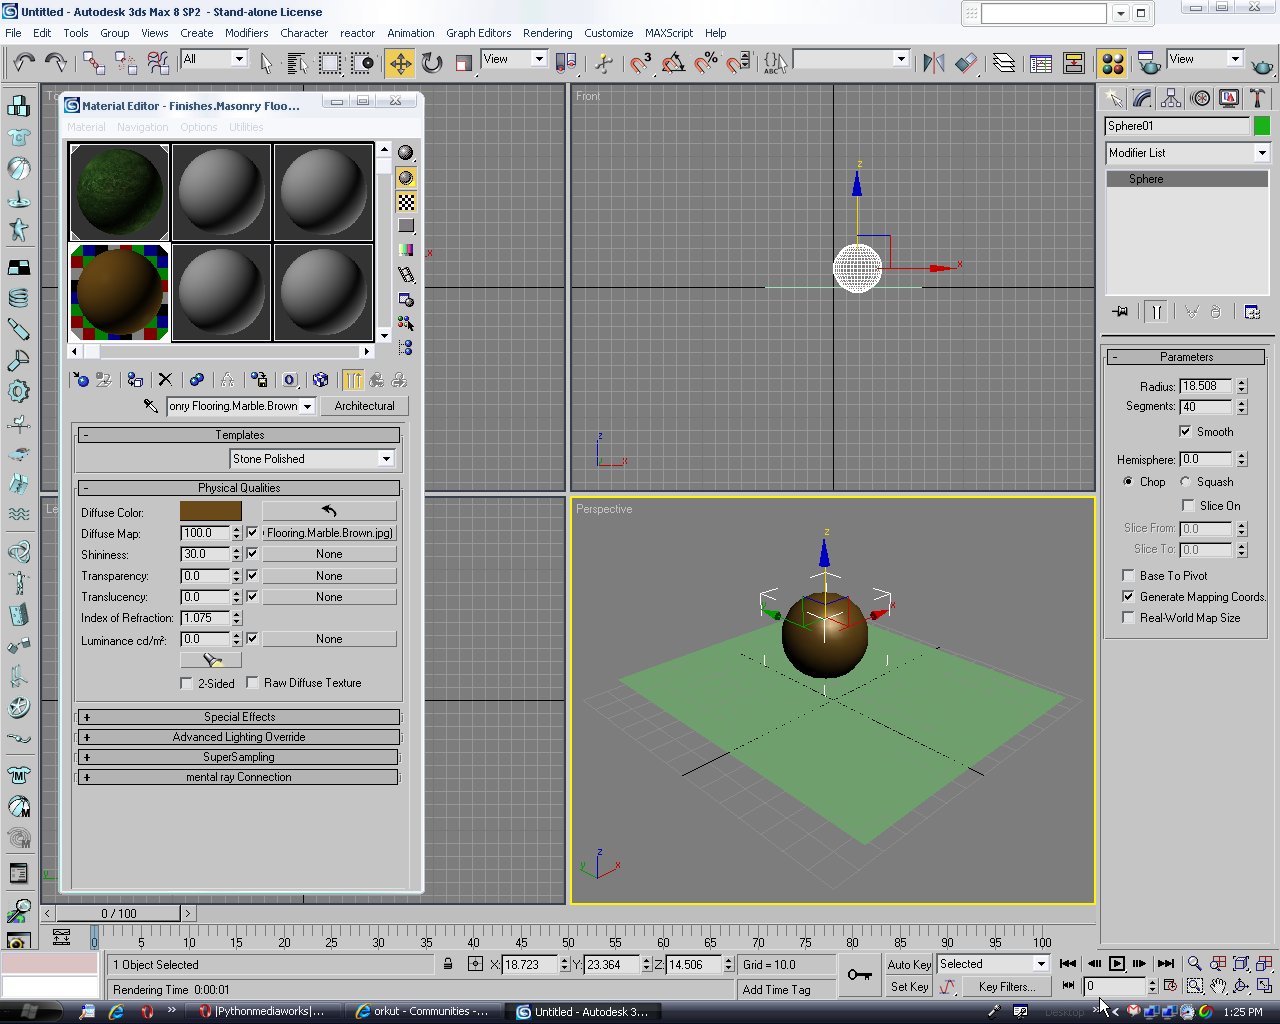Screen dimensions: 1280x1024
Task: Open the Rendering menu
Action: click(x=547, y=33)
